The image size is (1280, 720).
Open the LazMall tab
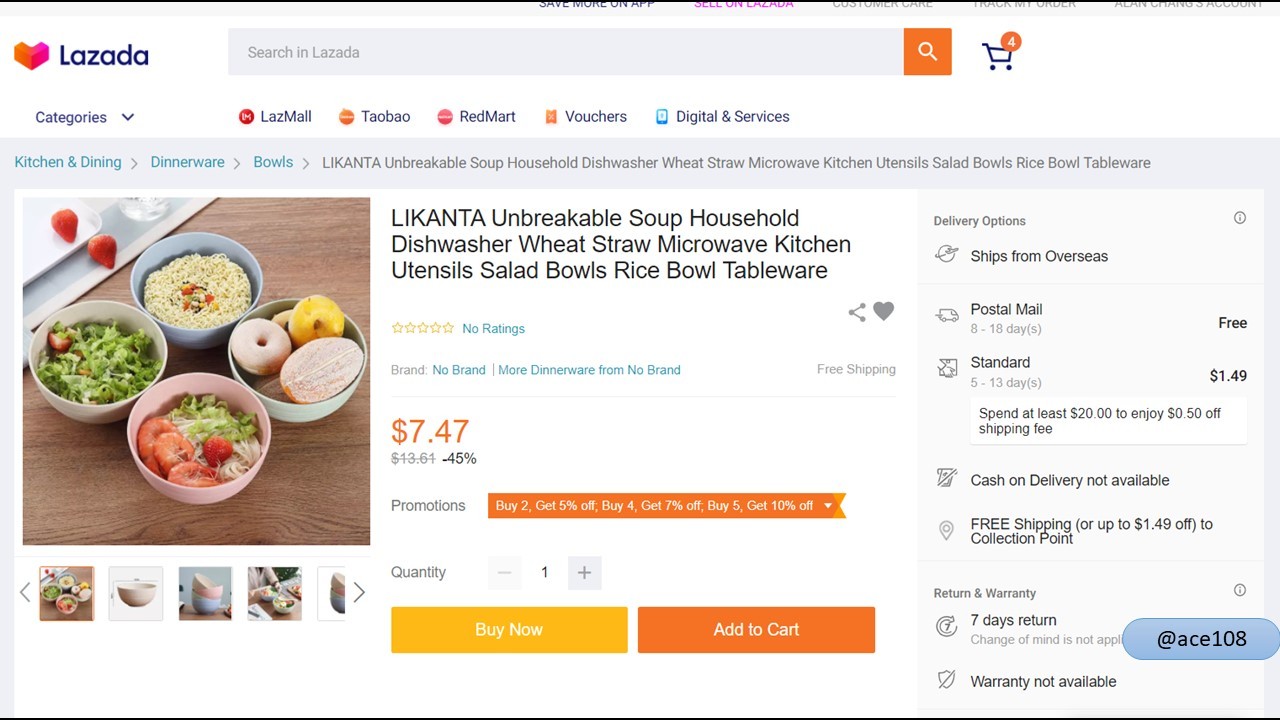(275, 117)
